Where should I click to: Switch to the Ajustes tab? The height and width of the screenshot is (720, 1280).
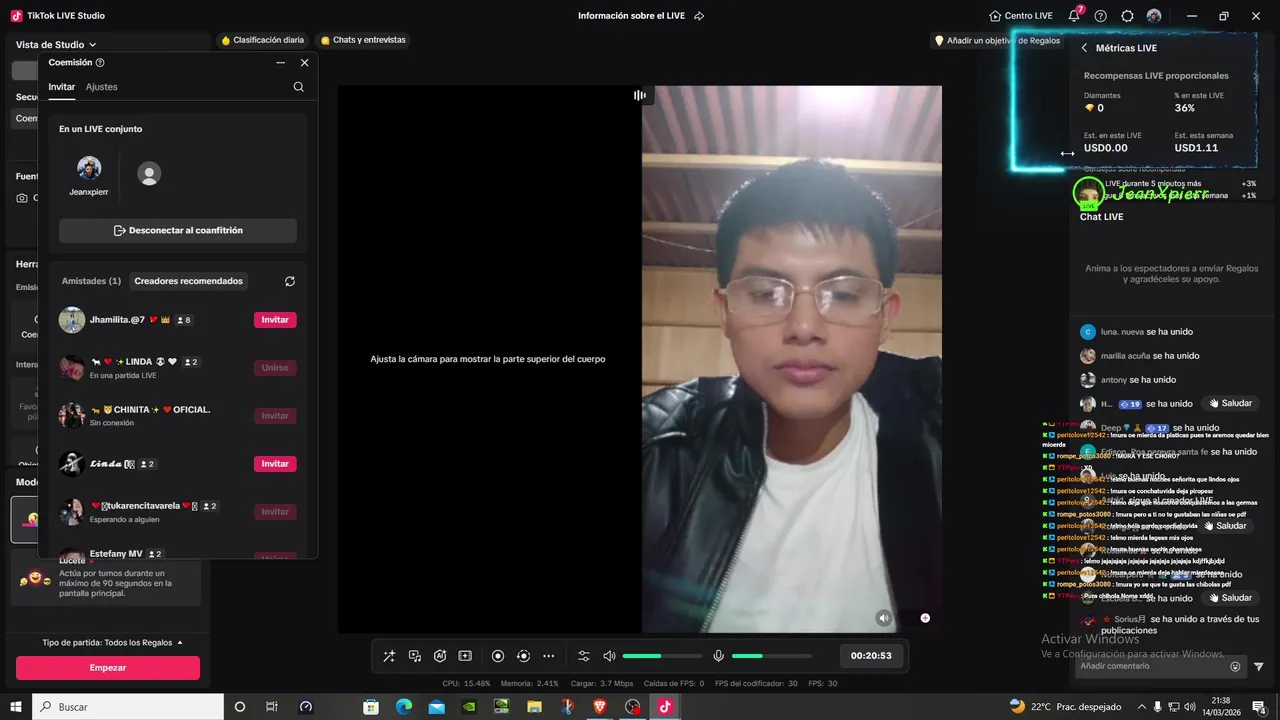101,87
